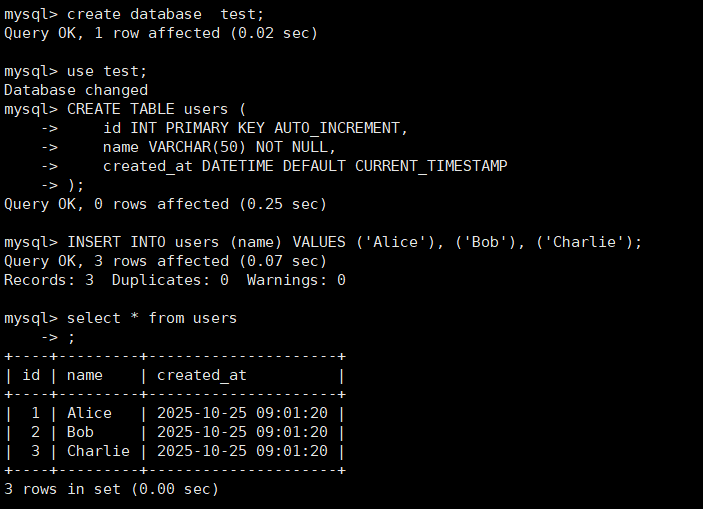Click the 'created_at' result table header
This screenshot has width=703, height=509.
201,375
